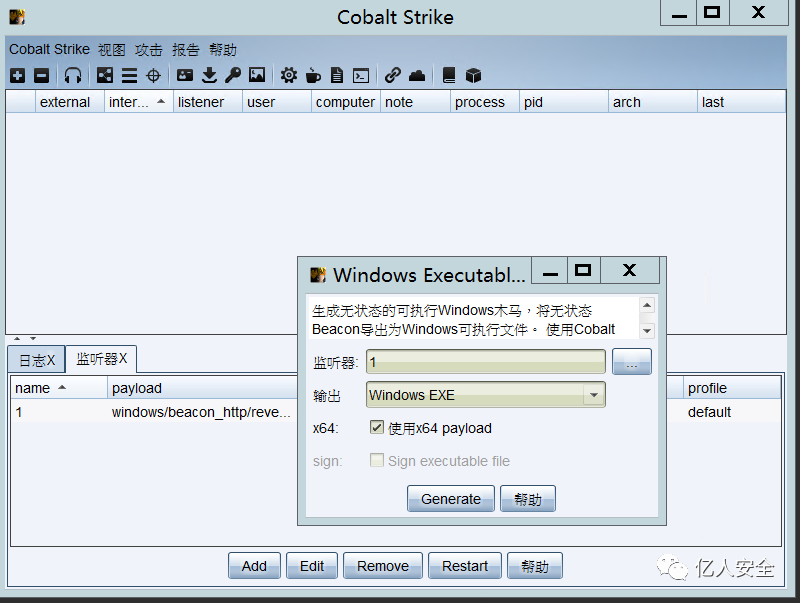Open downloaded files via download icon

pos(209,76)
